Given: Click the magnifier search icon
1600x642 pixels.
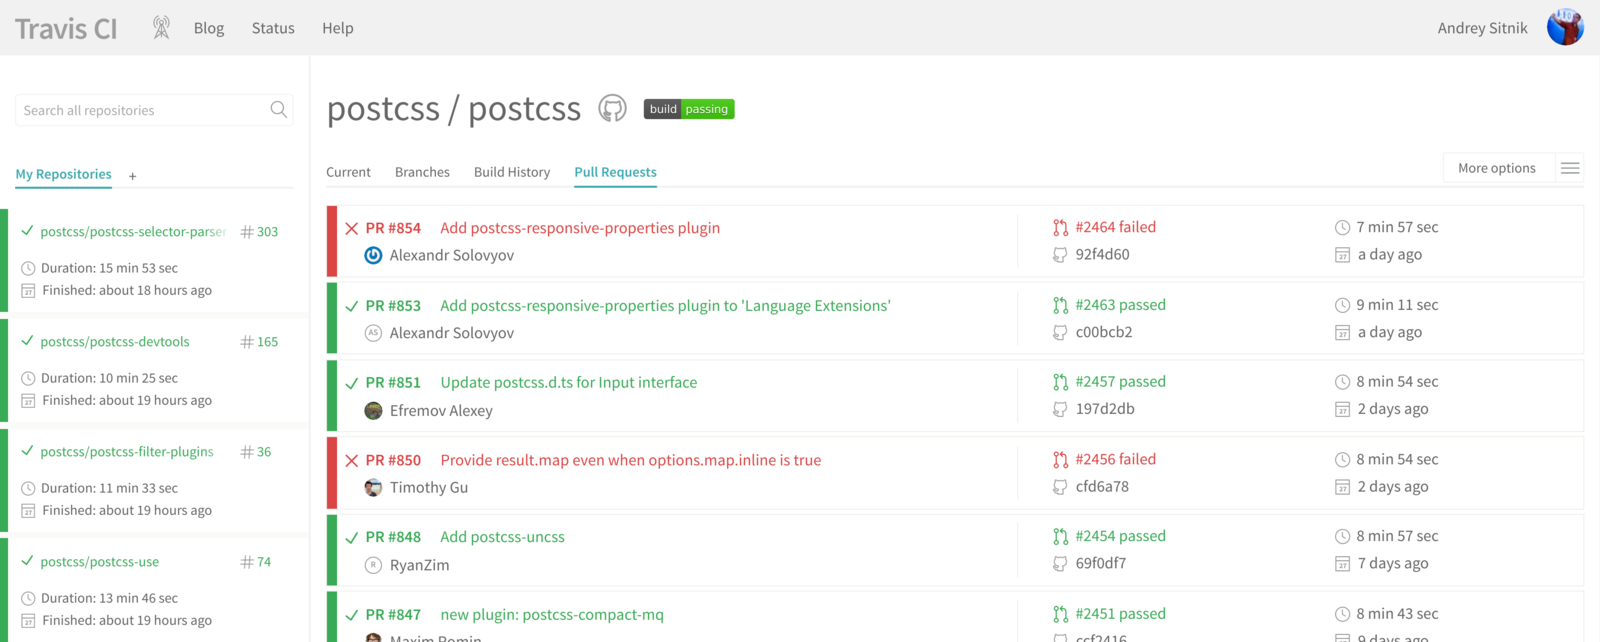Looking at the screenshot, I should 279,109.
